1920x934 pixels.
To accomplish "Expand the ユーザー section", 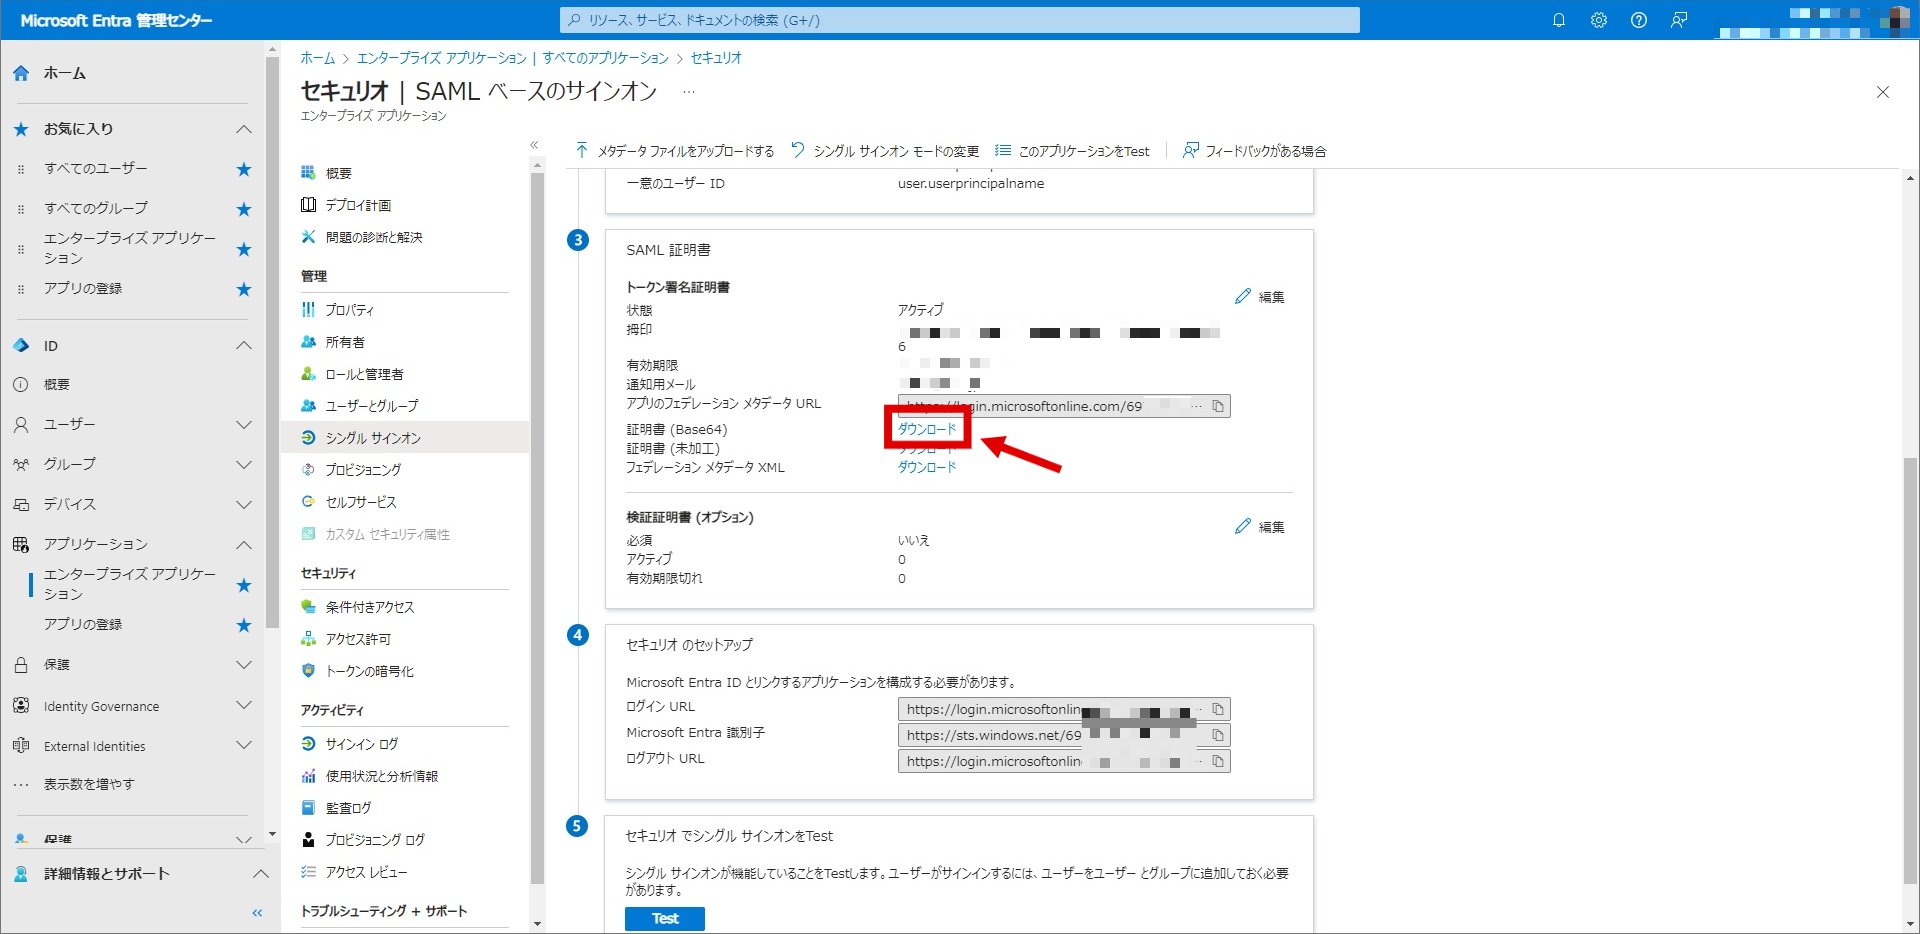I will click(x=243, y=425).
